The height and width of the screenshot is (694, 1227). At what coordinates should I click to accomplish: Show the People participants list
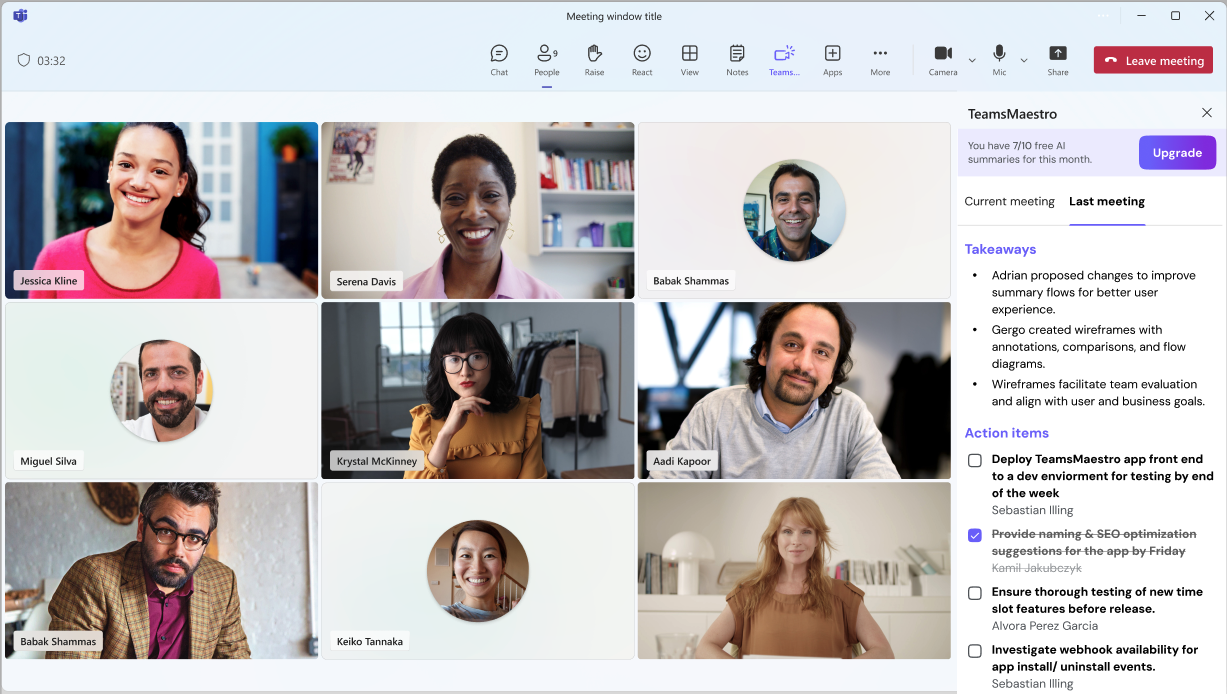[x=547, y=60]
